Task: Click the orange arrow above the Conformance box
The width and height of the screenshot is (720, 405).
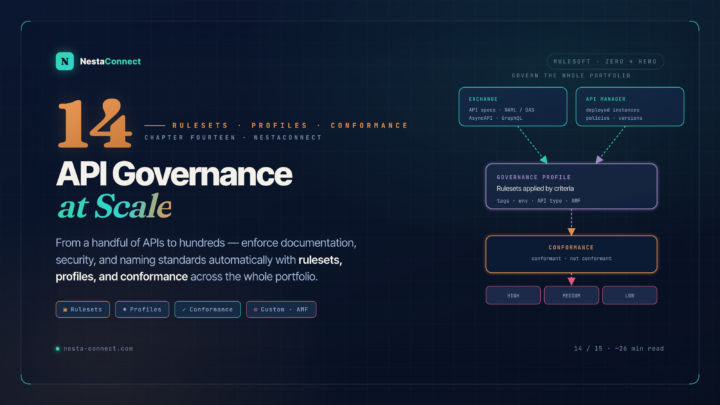Action: tap(571, 232)
